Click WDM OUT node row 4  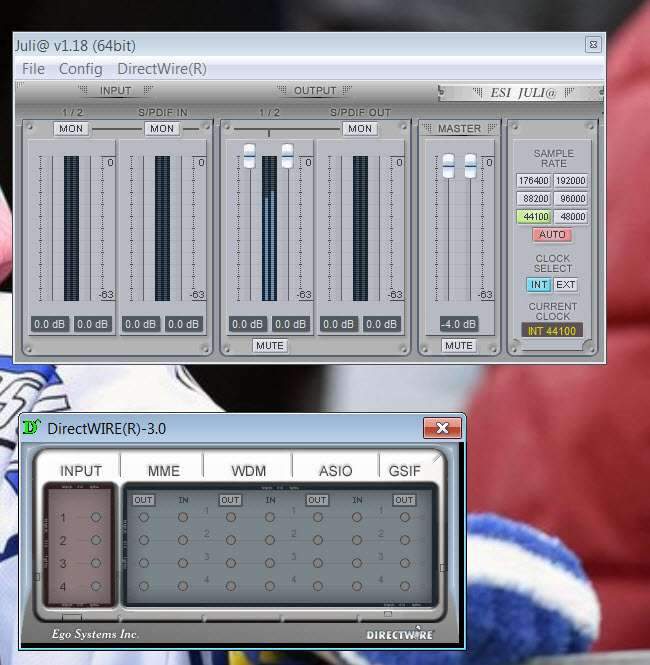point(231,586)
